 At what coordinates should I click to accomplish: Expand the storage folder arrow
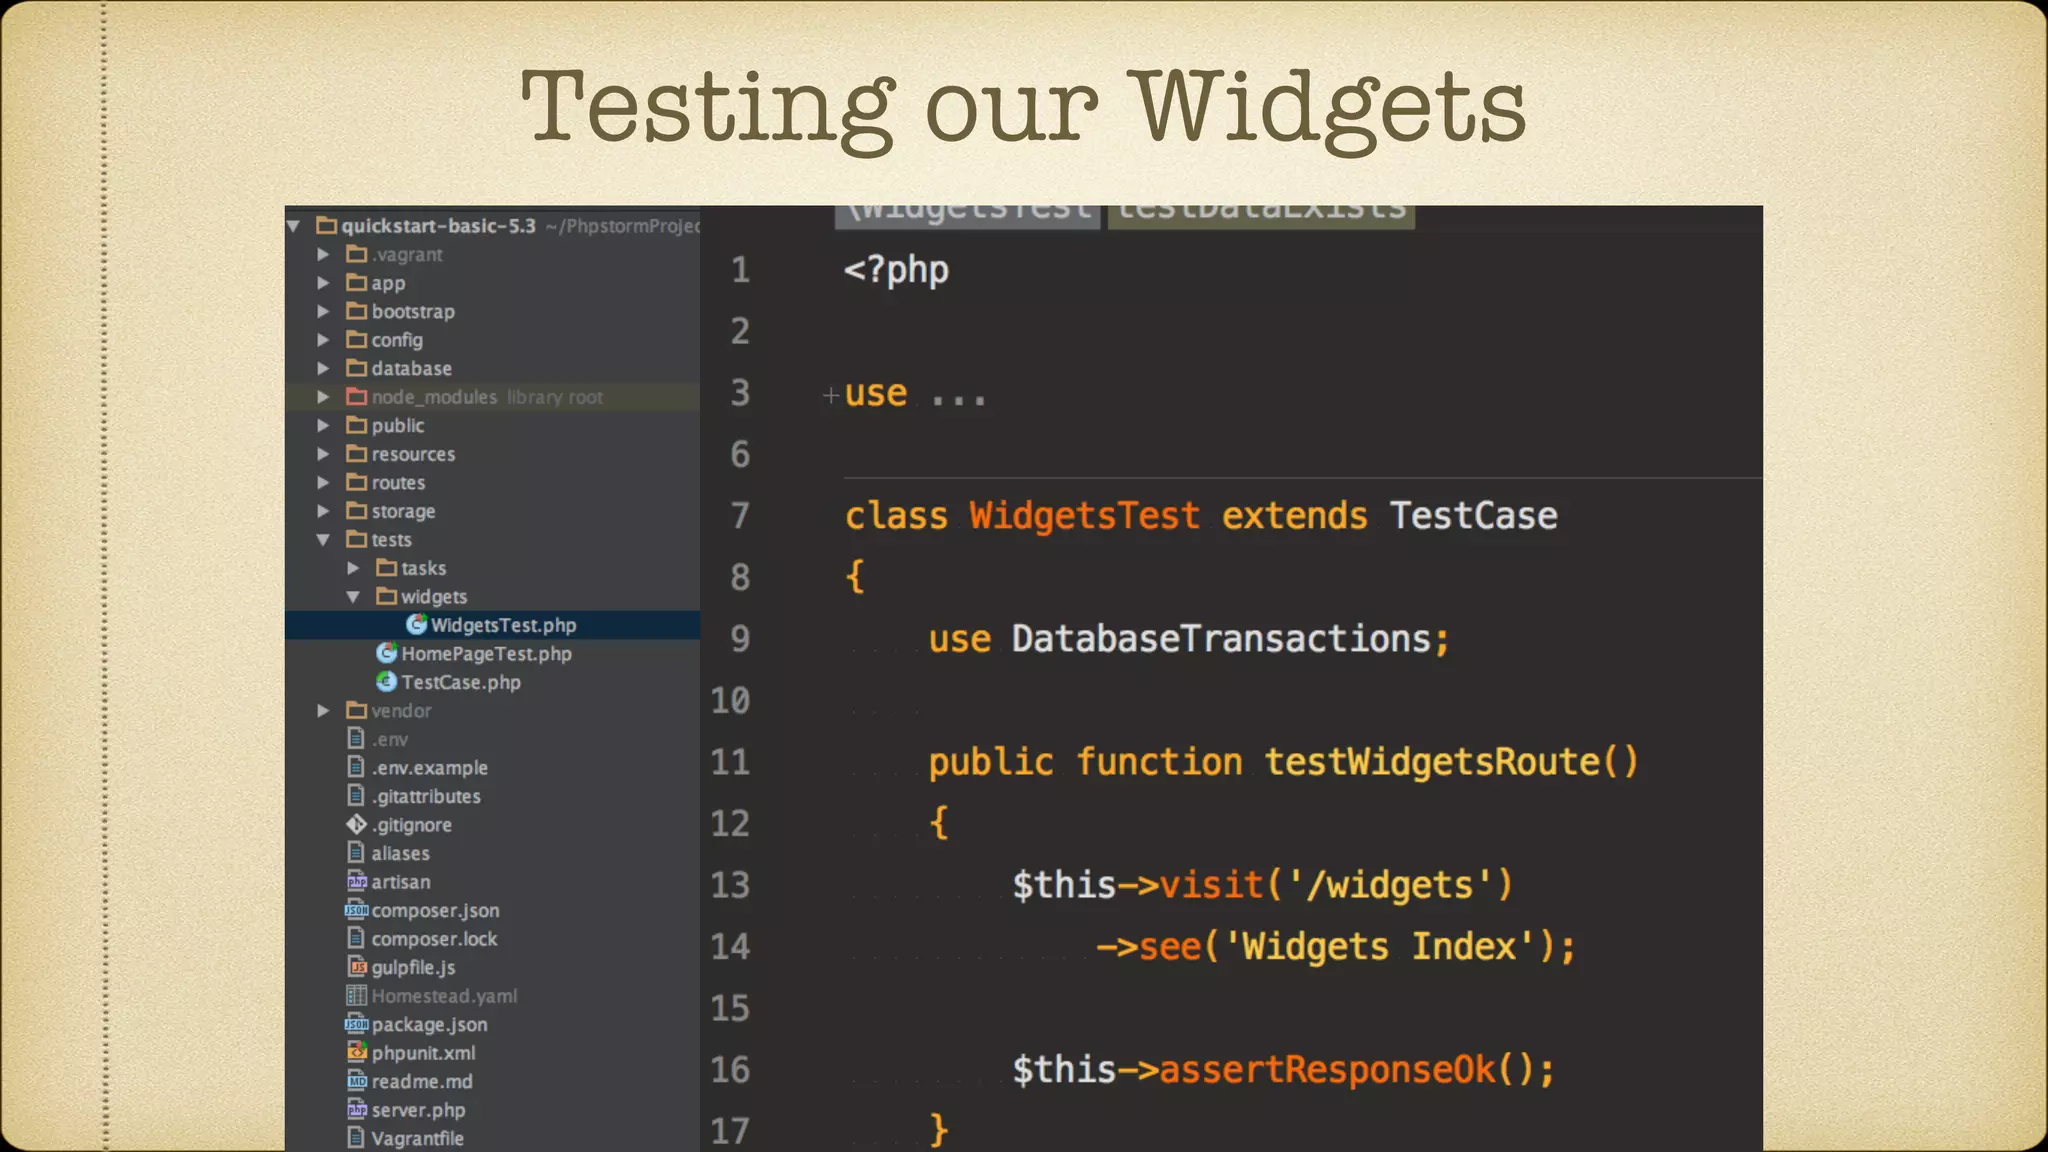[323, 511]
